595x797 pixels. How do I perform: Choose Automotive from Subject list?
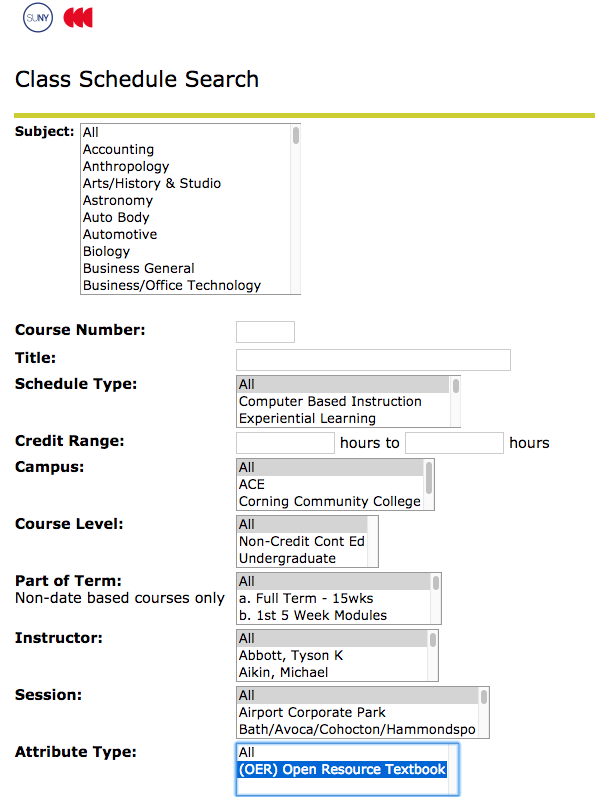(186, 234)
